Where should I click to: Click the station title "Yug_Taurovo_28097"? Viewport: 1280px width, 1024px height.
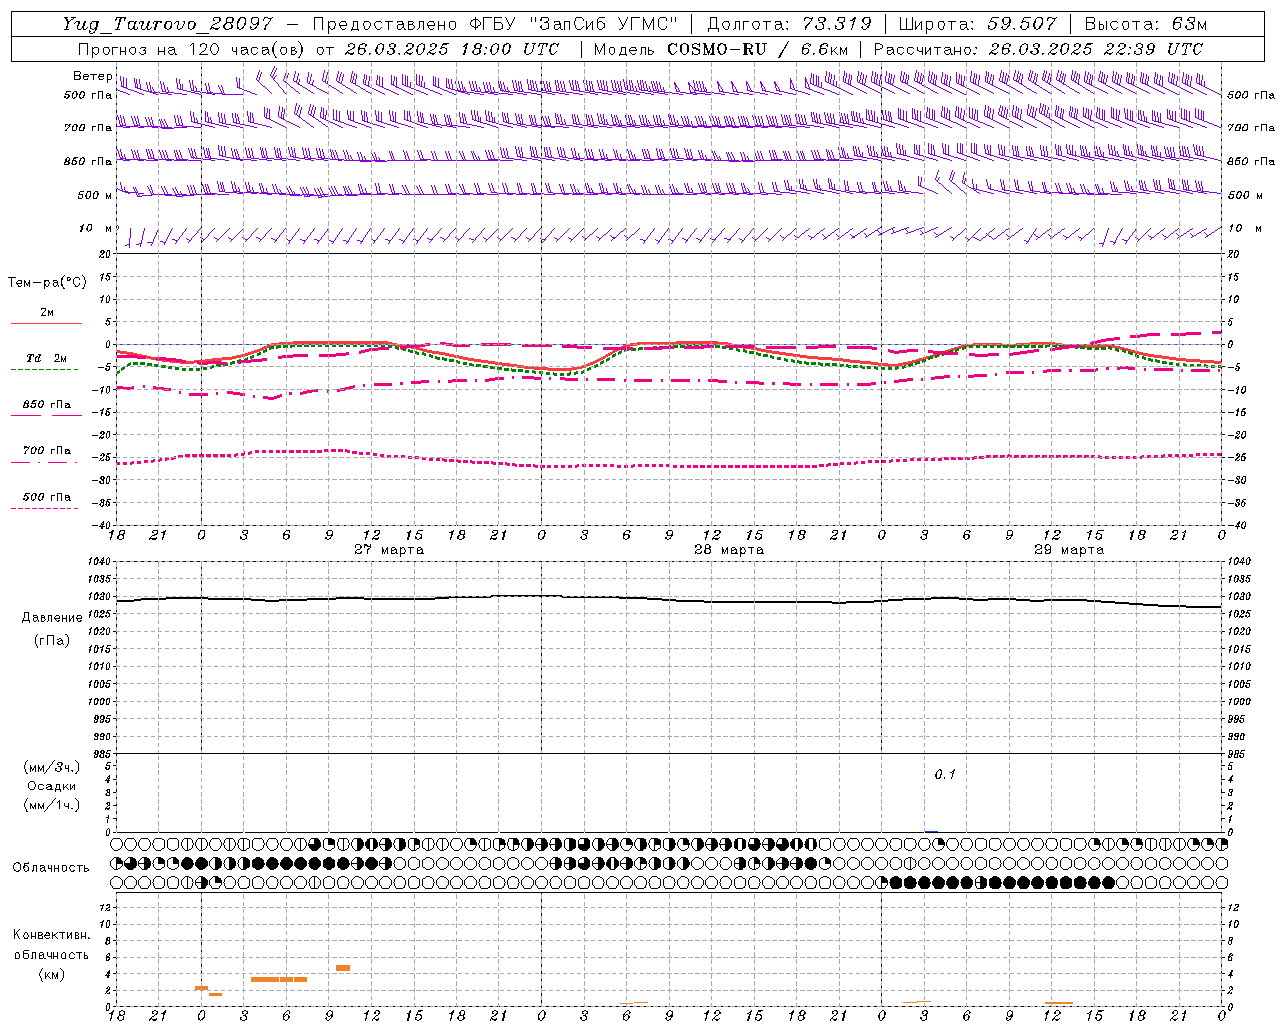(166, 24)
